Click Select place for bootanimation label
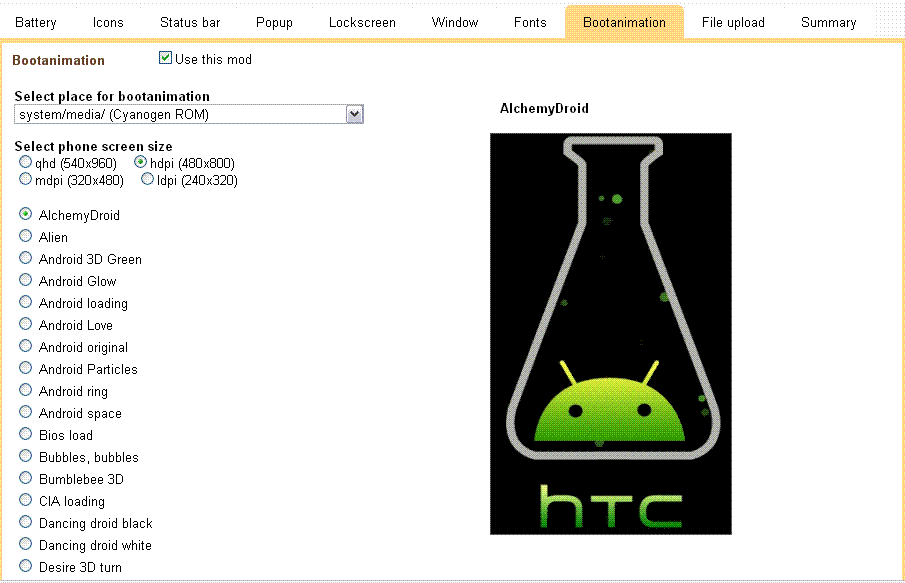Screen dimensions: 905x583 pos(112,96)
